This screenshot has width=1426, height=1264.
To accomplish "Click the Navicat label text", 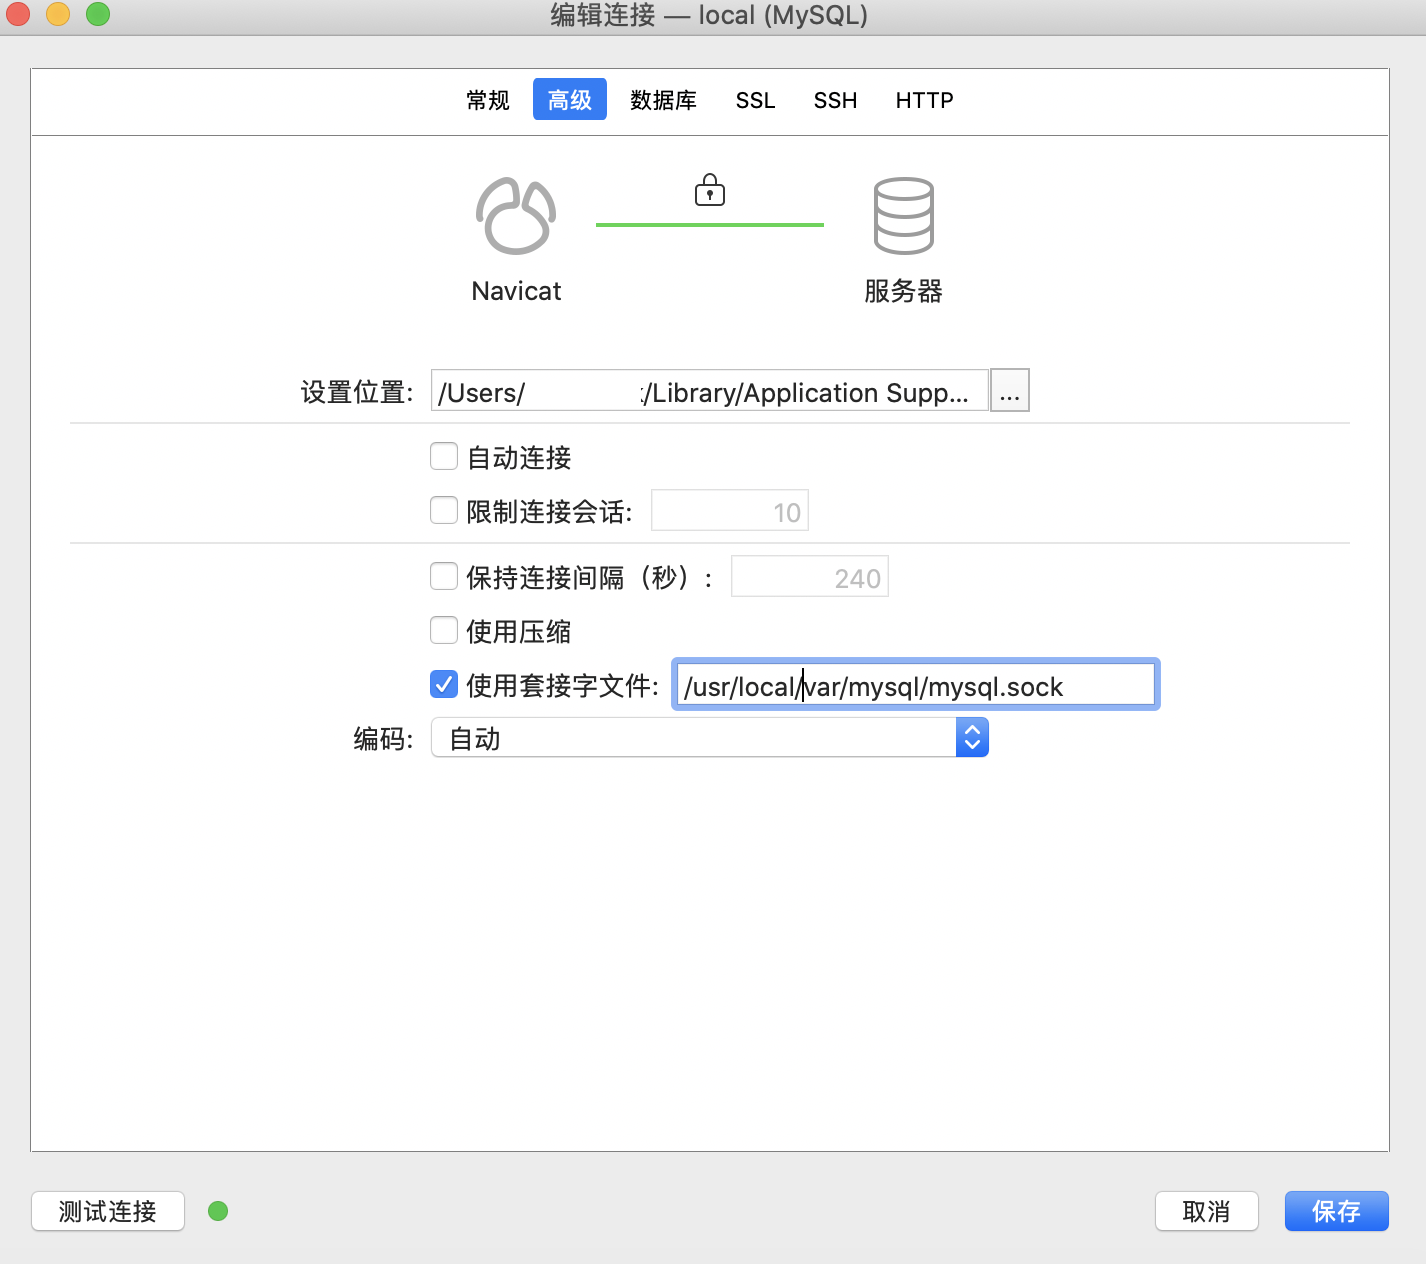I will coord(516,291).
